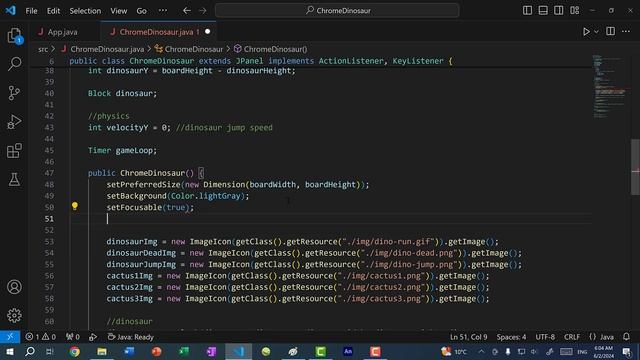Open the overflow menu ellipsis after Go

tap(163, 11)
